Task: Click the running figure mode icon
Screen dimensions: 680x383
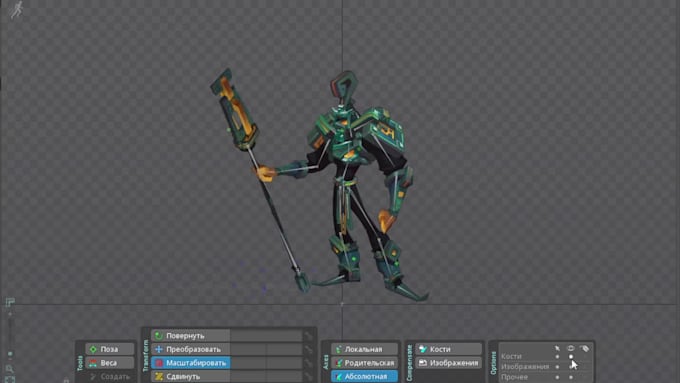Action: (16, 10)
